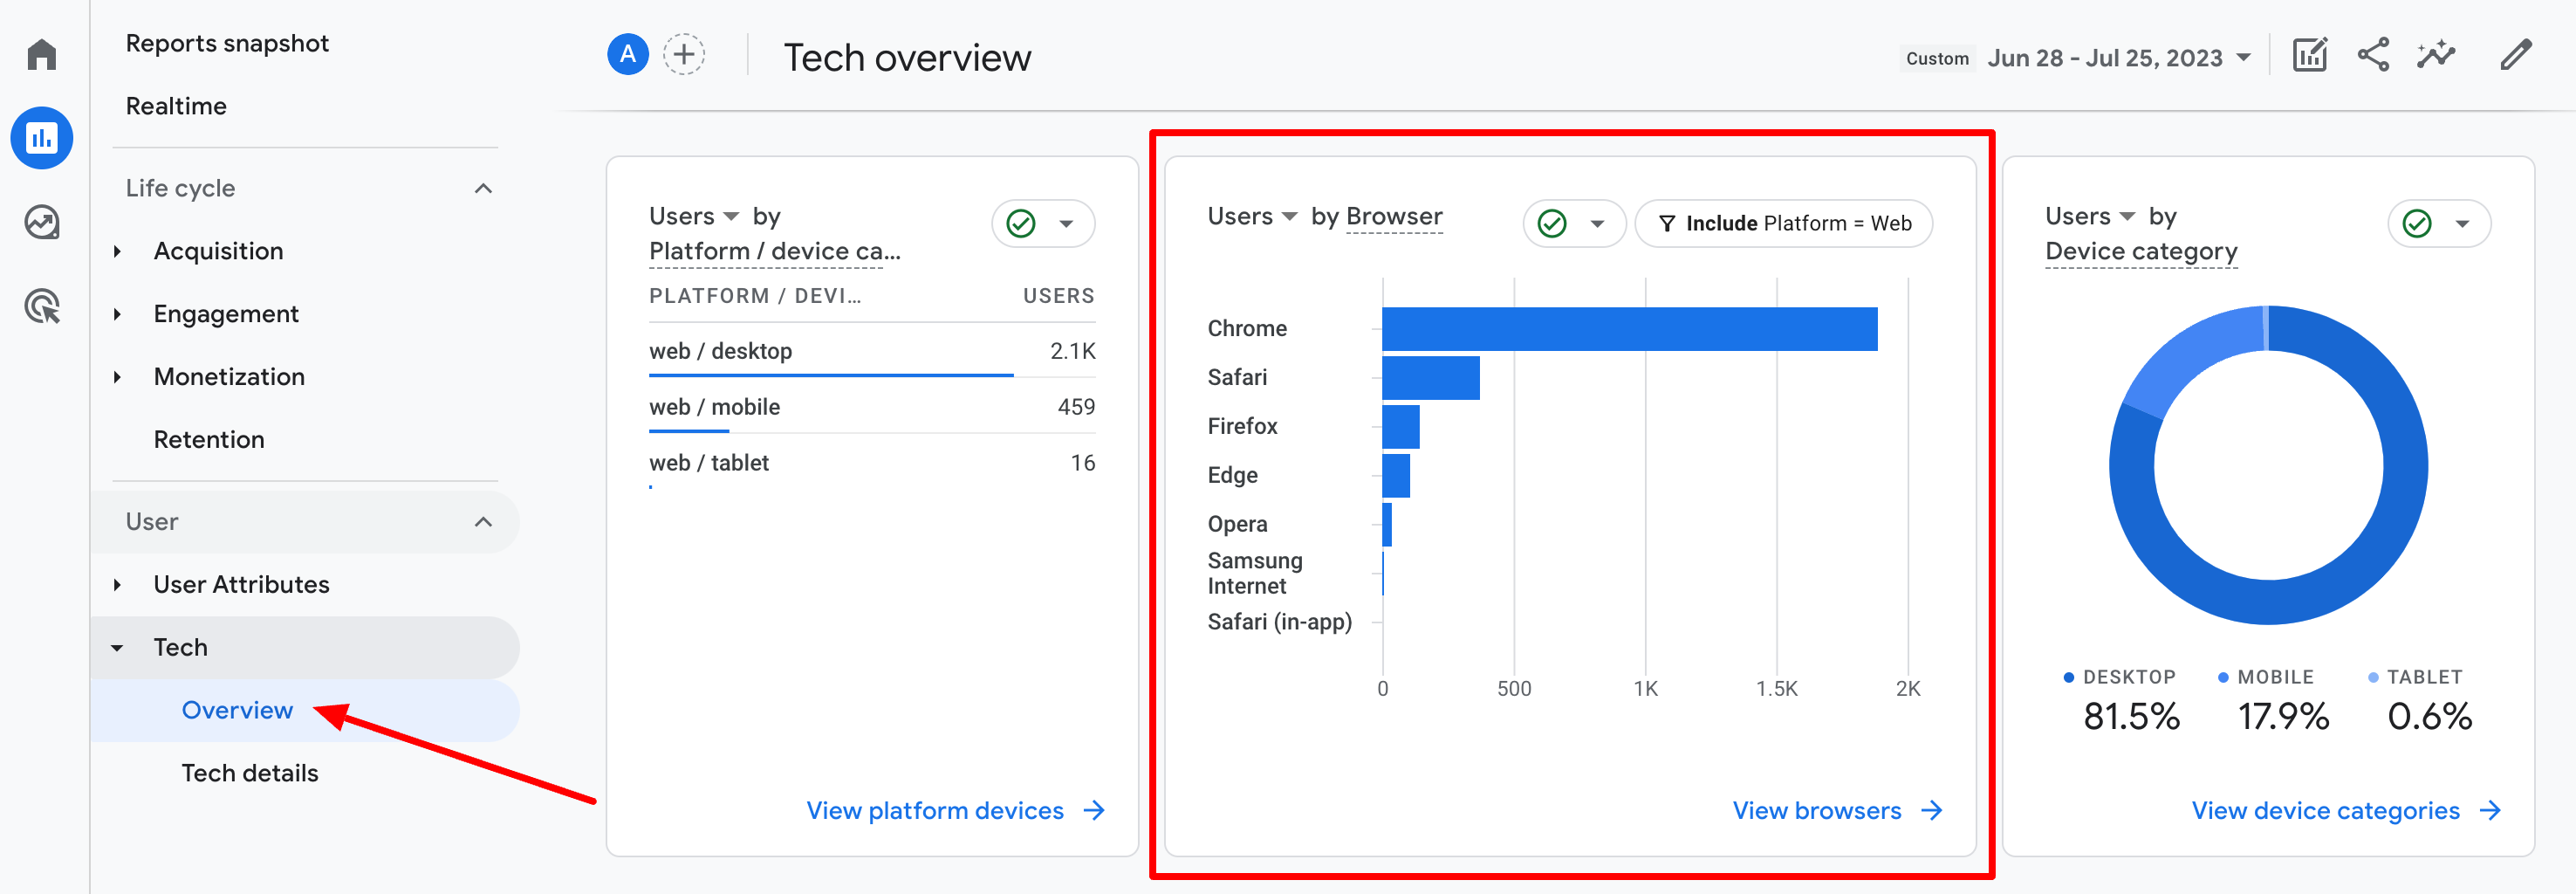Open the customize comparison icon near date range

tap(2310, 56)
